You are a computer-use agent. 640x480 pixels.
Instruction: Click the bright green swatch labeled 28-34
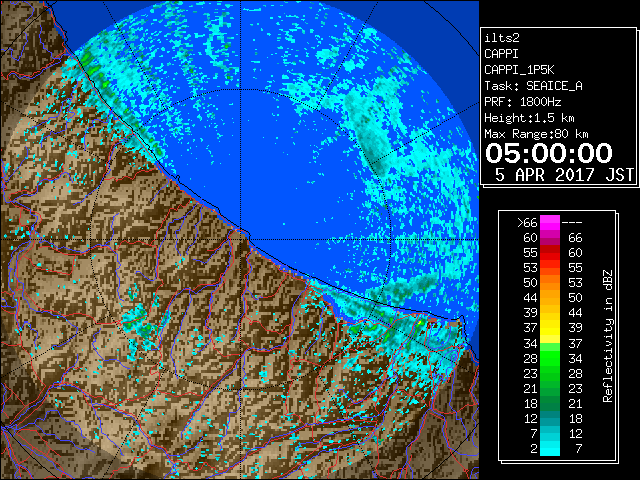(550, 358)
